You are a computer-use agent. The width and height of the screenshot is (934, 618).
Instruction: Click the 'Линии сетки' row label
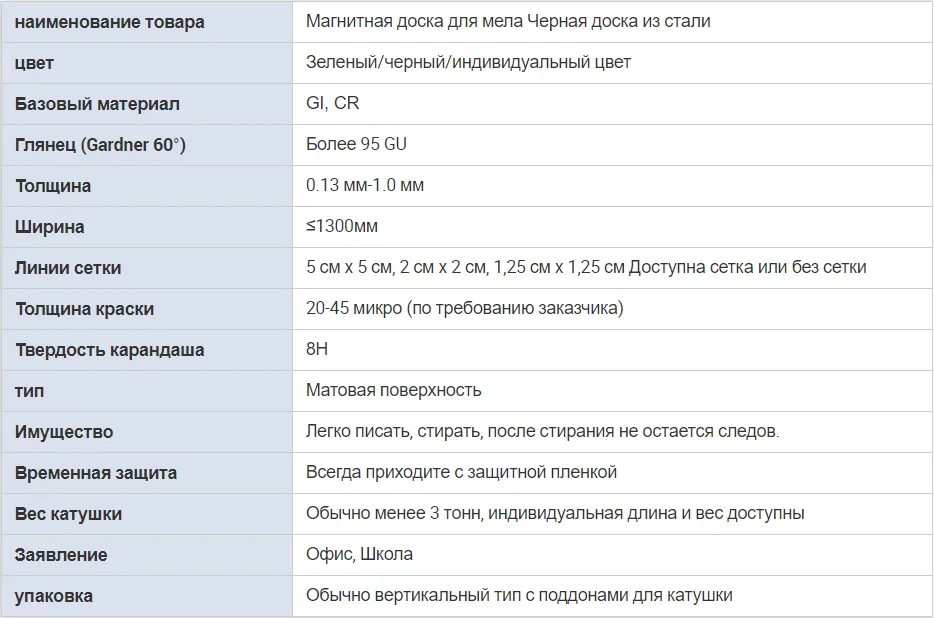click(68, 268)
